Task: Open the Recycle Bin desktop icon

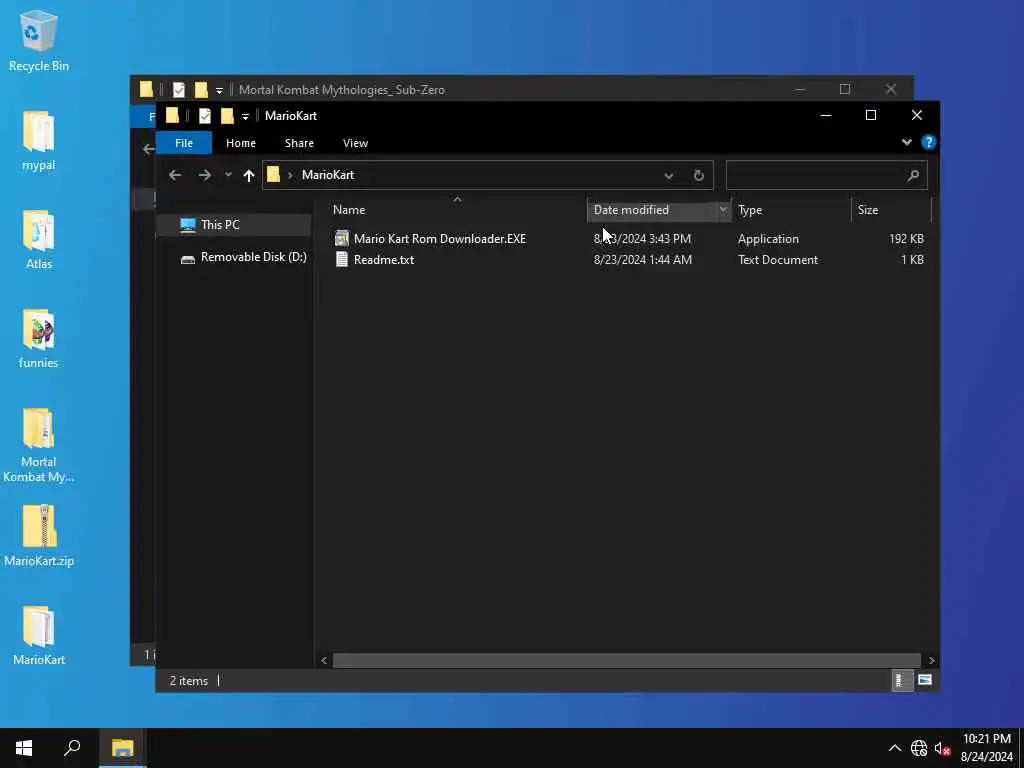Action: click(x=39, y=40)
